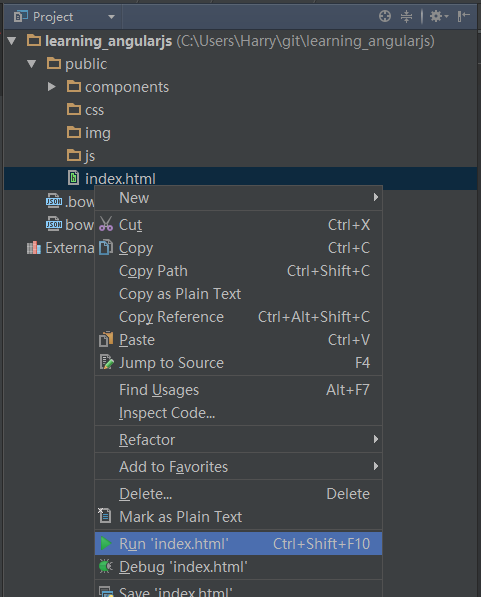This screenshot has height=597, width=481.
Task: Open the Project panel gear settings
Action: (439, 16)
